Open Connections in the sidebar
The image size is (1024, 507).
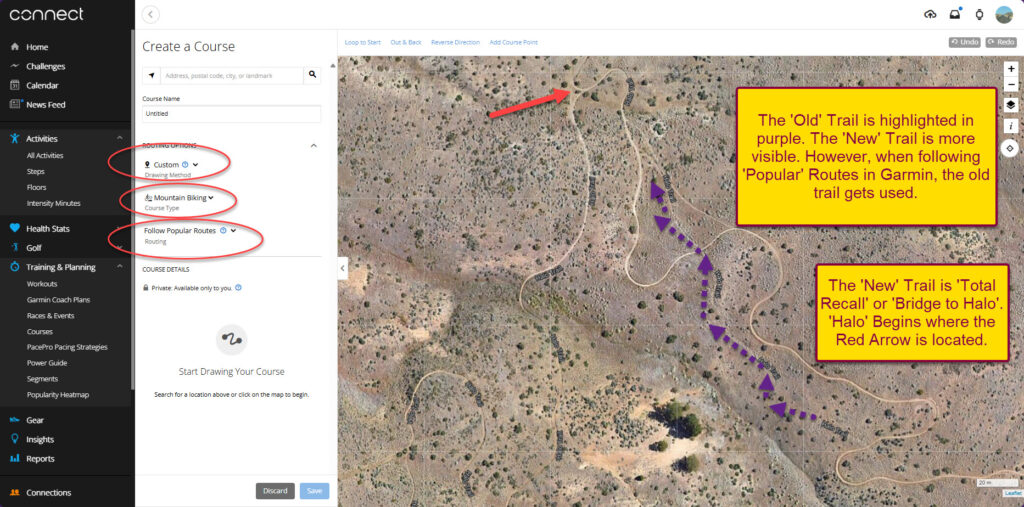(x=48, y=493)
